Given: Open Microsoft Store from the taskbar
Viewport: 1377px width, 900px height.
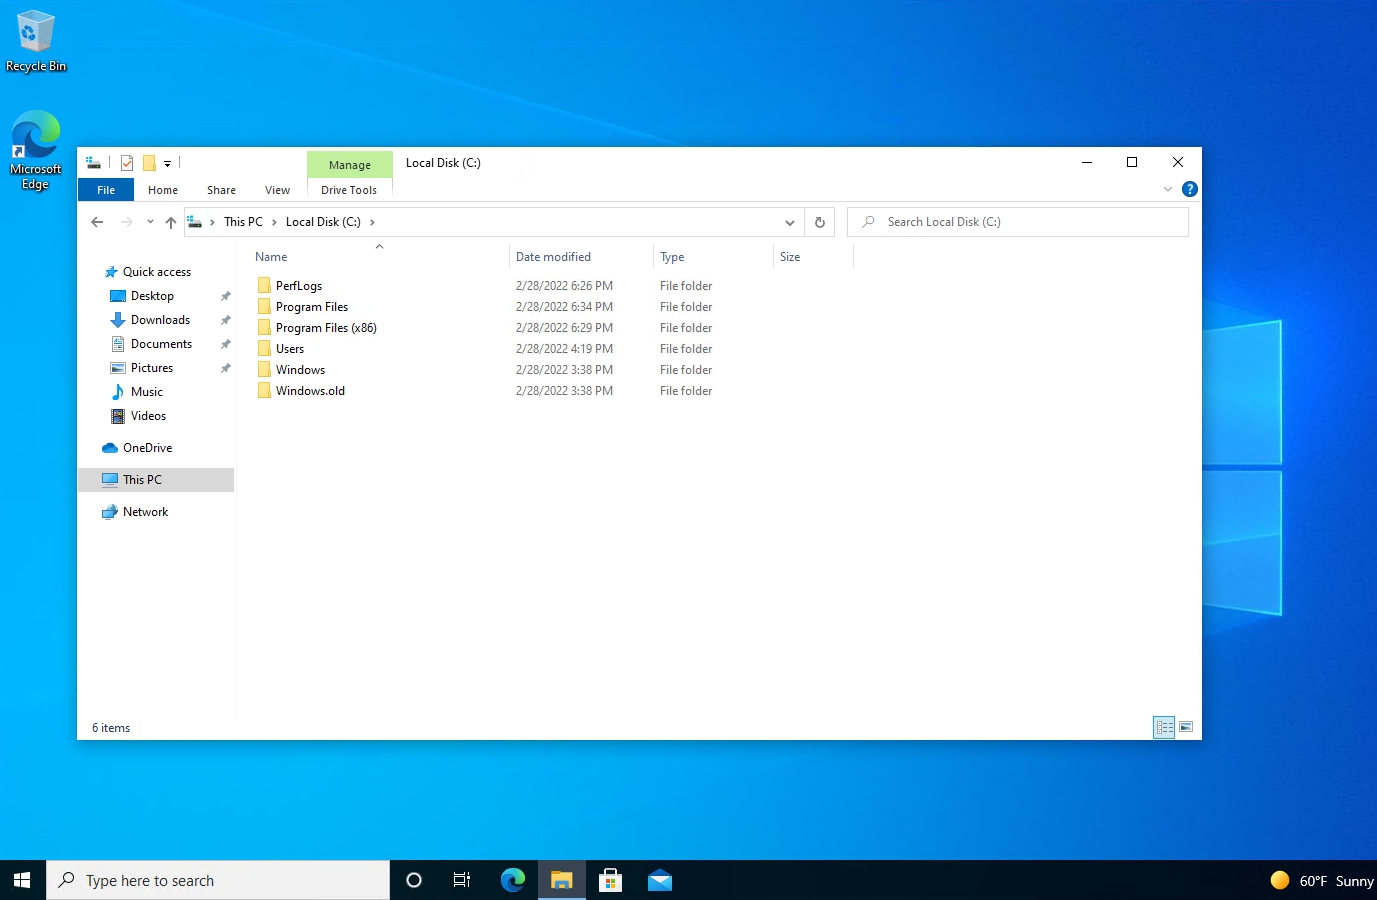Looking at the screenshot, I should (x=610, y=880).
